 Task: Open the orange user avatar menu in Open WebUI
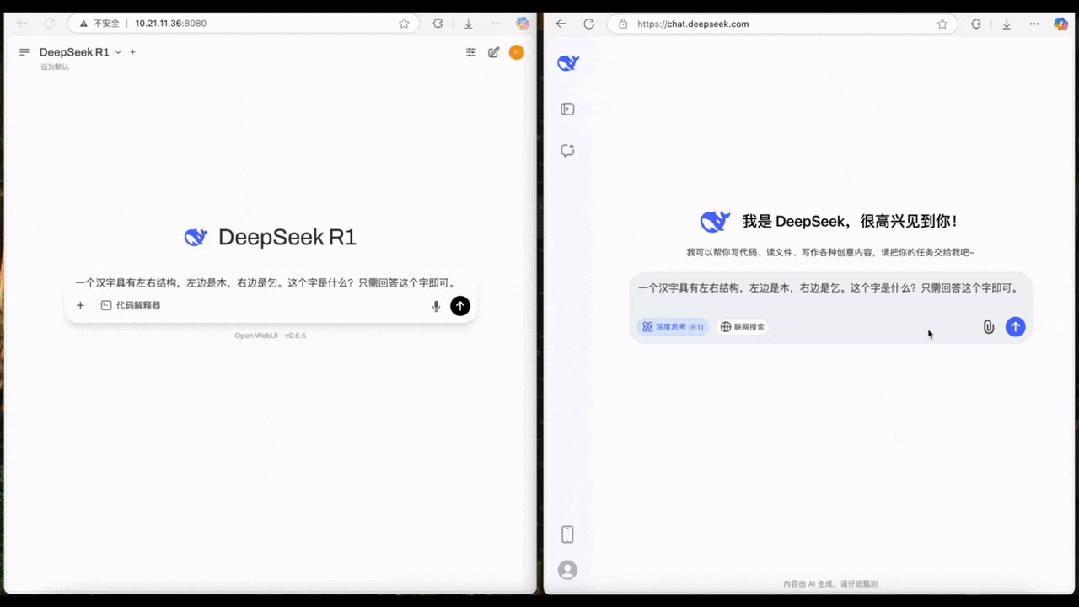pyautogui.click(x=516, y=52)
